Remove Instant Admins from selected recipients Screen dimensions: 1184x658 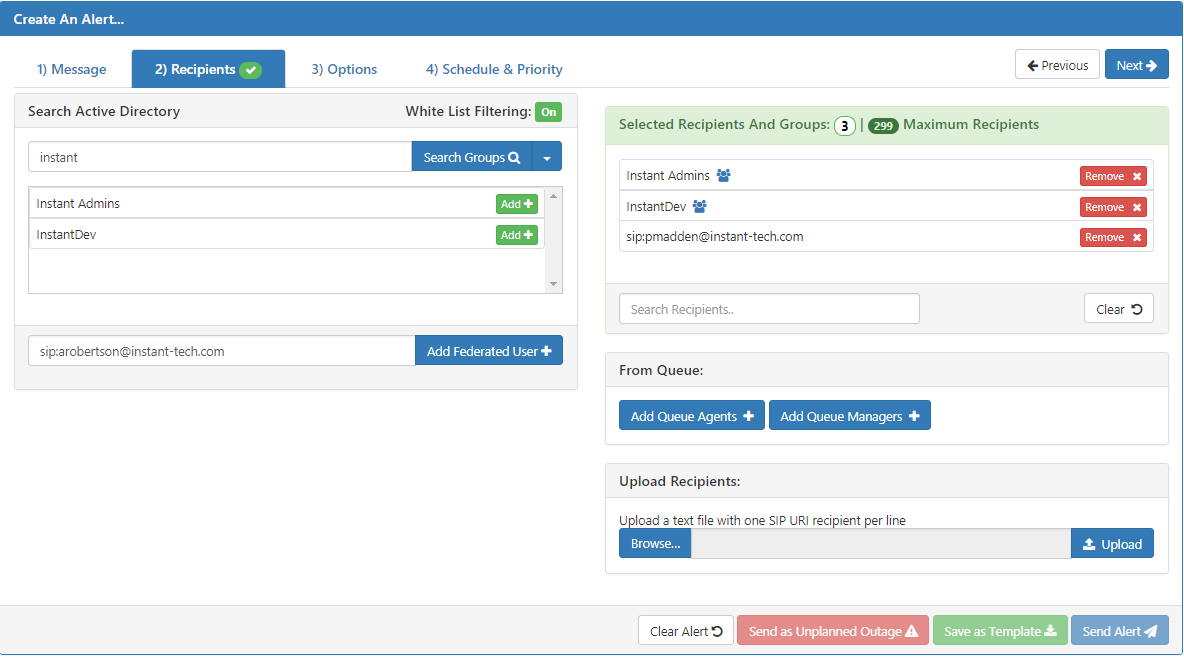click(1113, 176)
